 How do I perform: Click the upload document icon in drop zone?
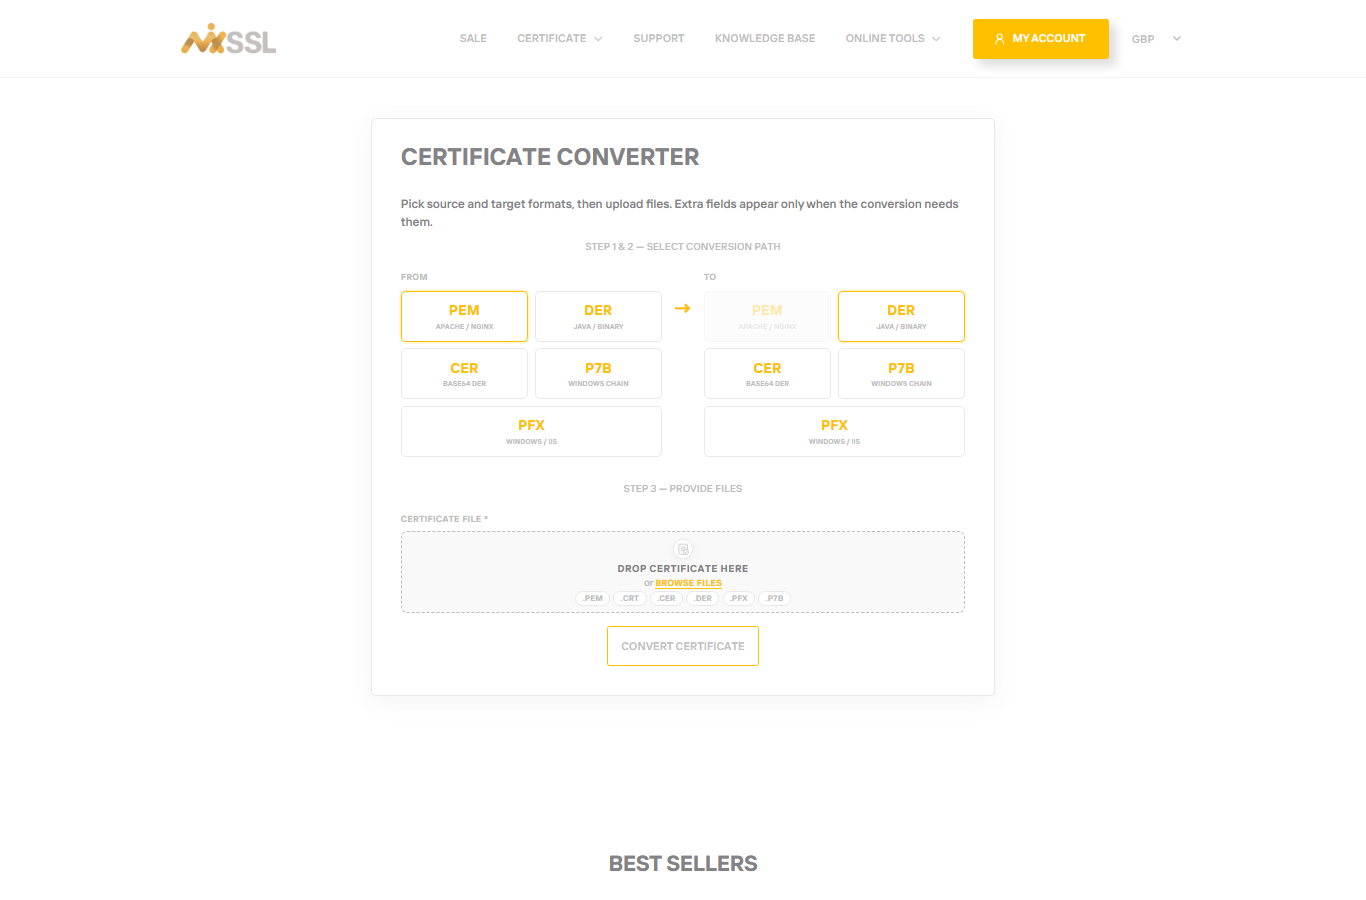pos(683,549)
